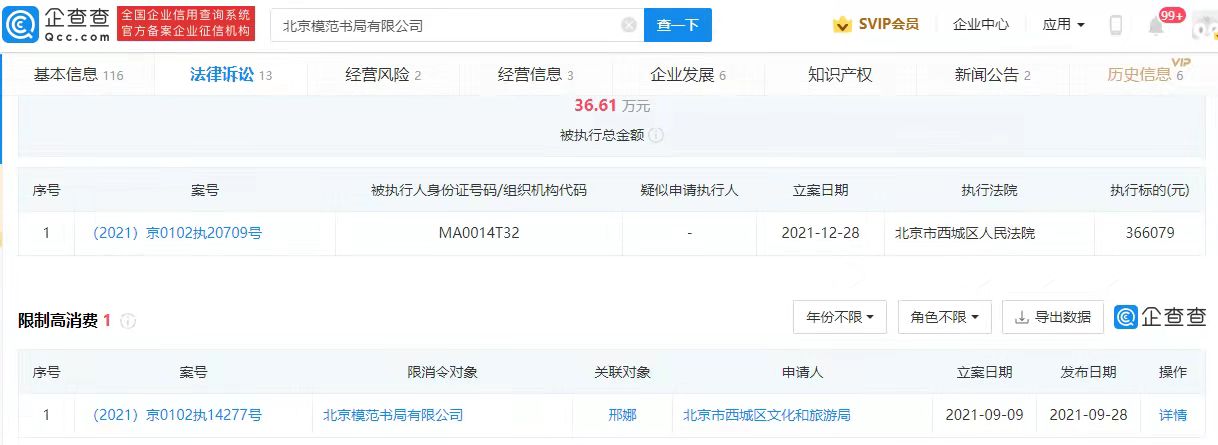Click the filing date 2021-09-09

[x=984, y=415]
